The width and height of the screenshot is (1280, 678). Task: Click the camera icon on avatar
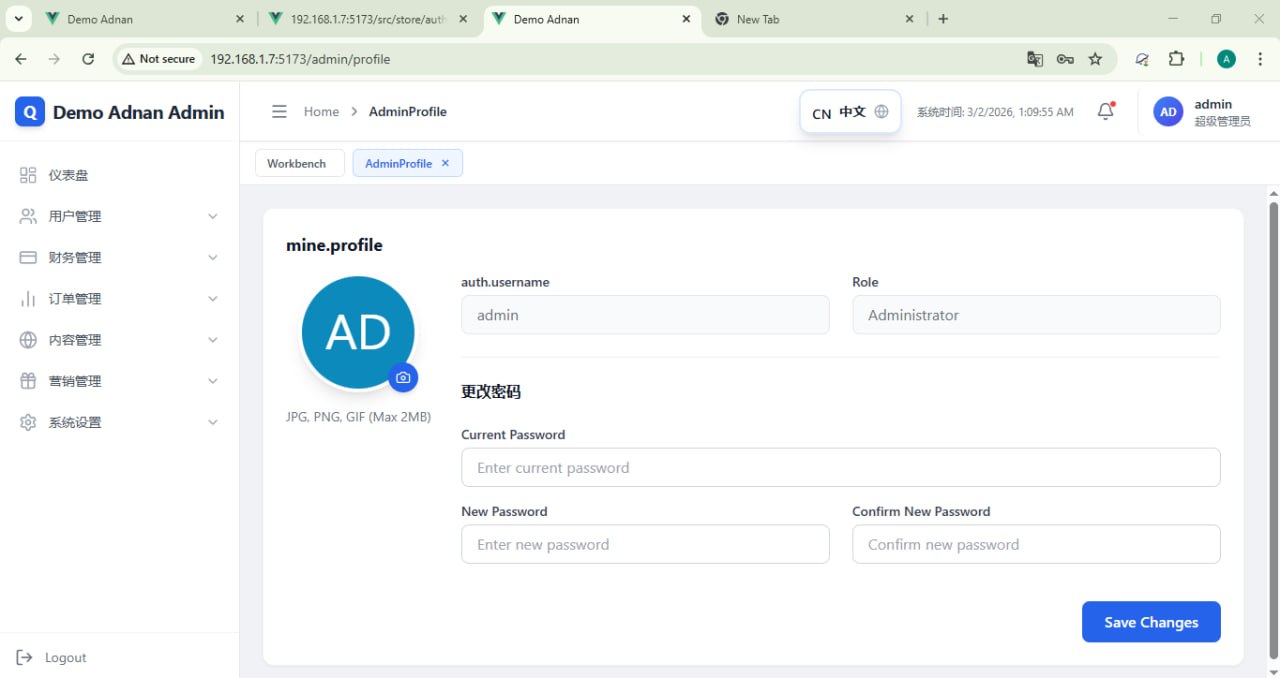(x=403, y=378)
